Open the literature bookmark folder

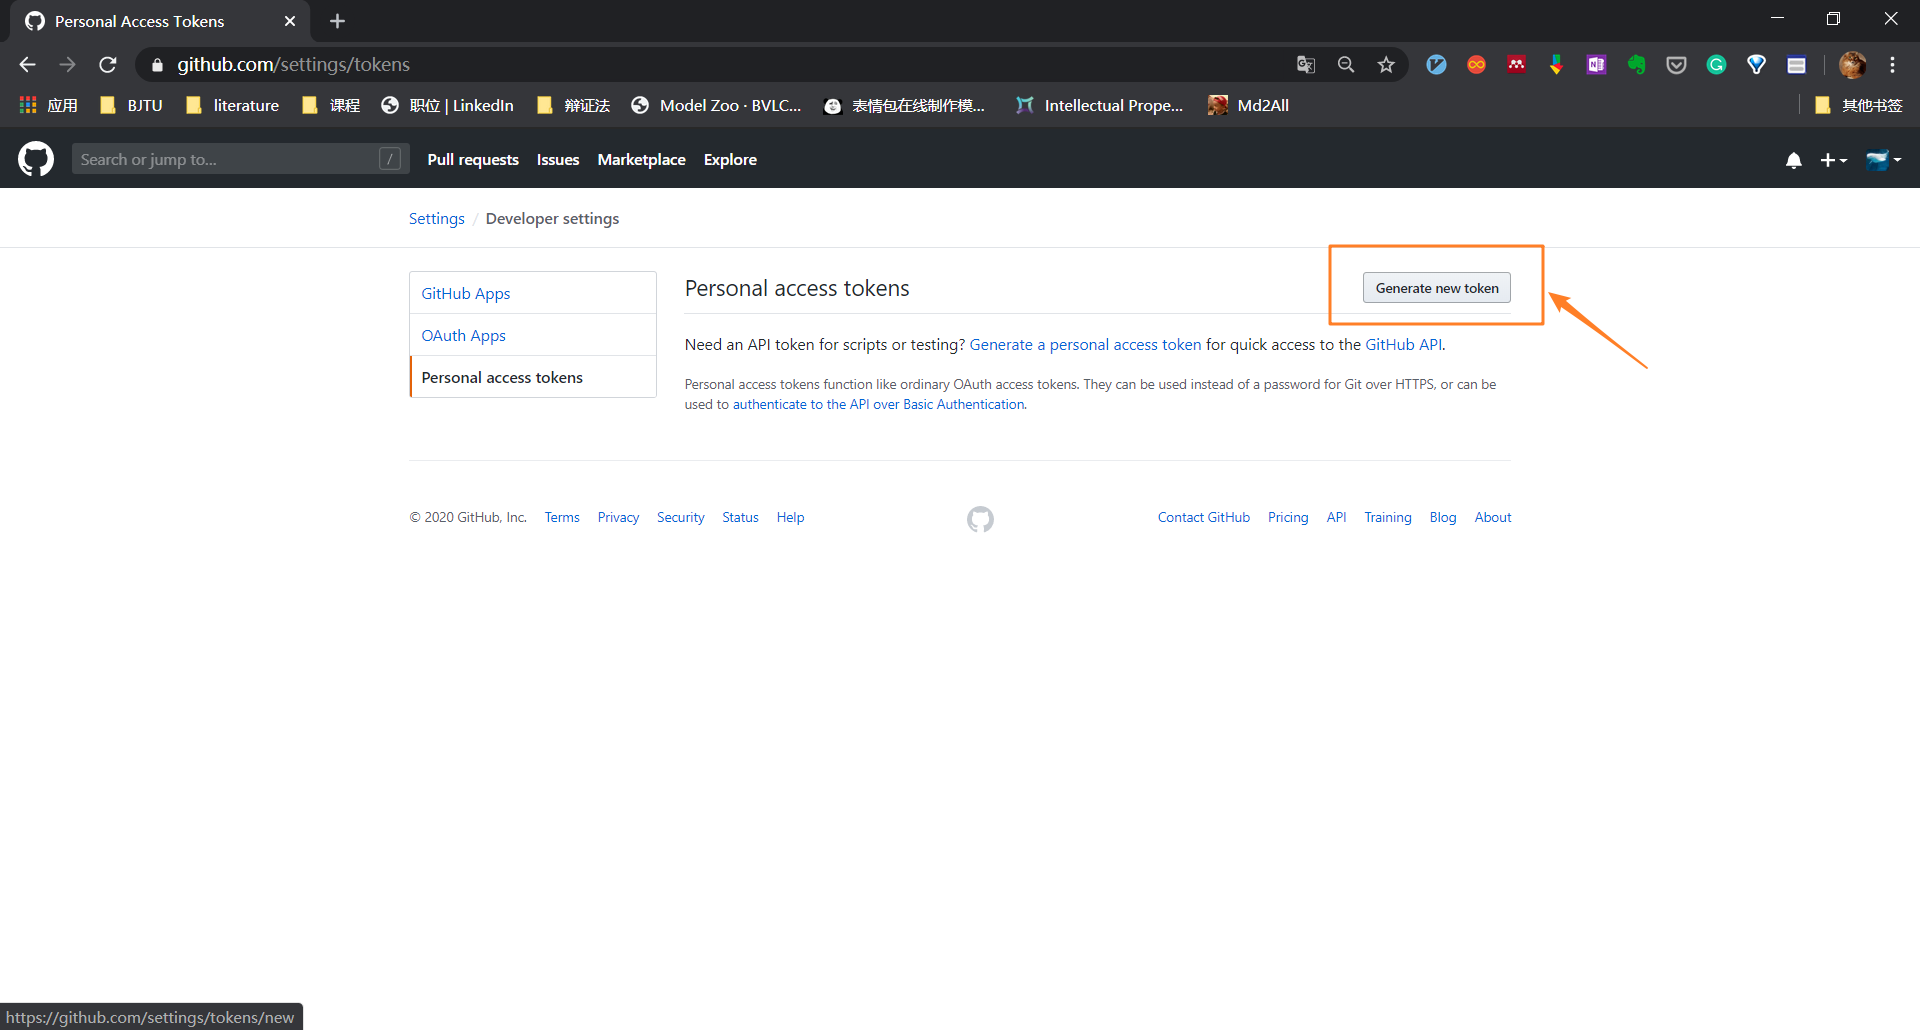pos(232,105)
